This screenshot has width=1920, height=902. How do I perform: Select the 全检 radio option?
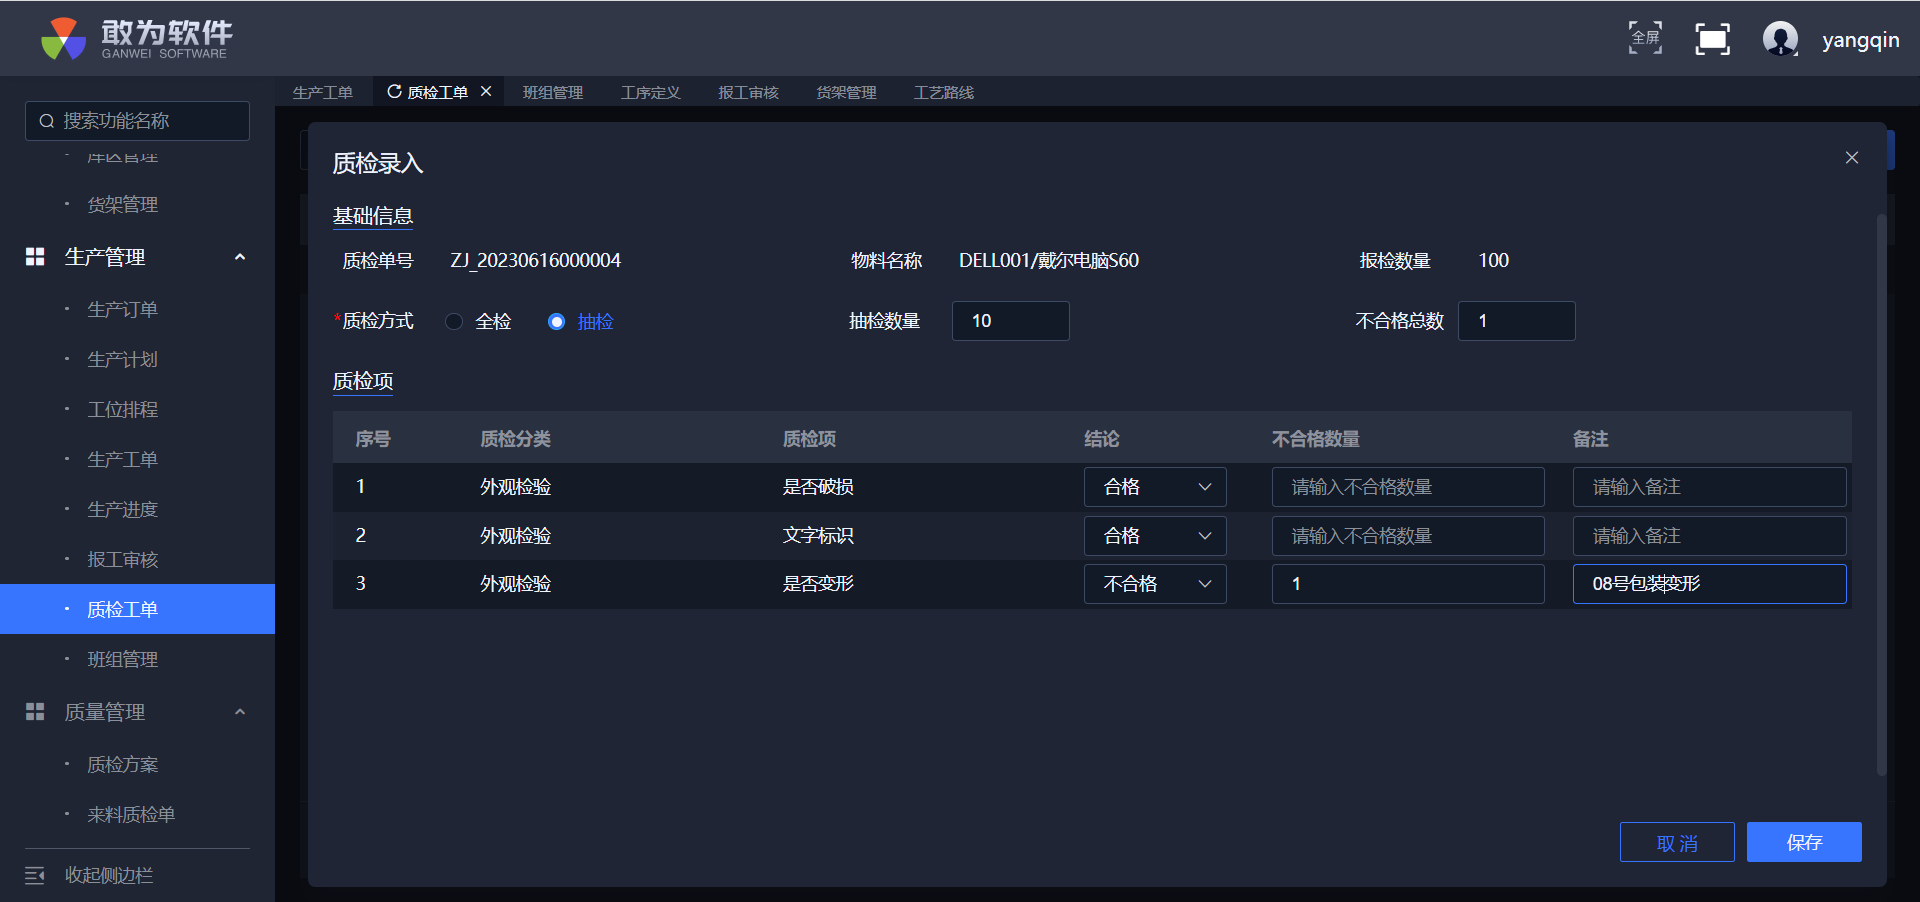click(x=455, y=321)
